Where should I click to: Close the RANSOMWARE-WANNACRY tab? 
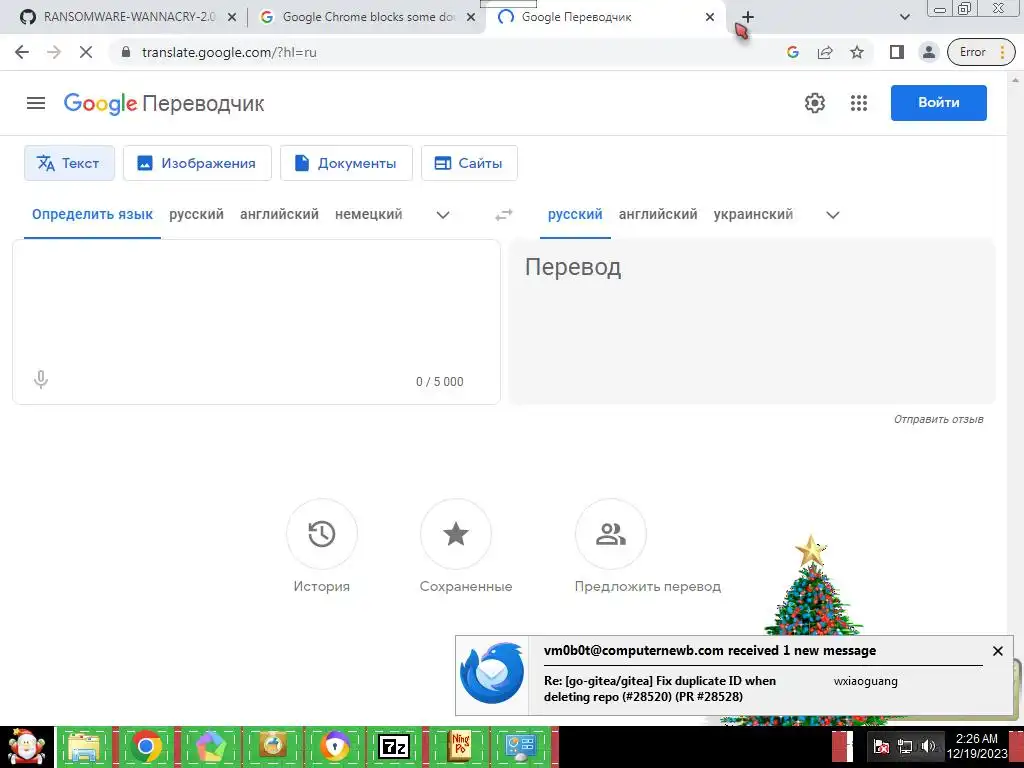point(232,17)
